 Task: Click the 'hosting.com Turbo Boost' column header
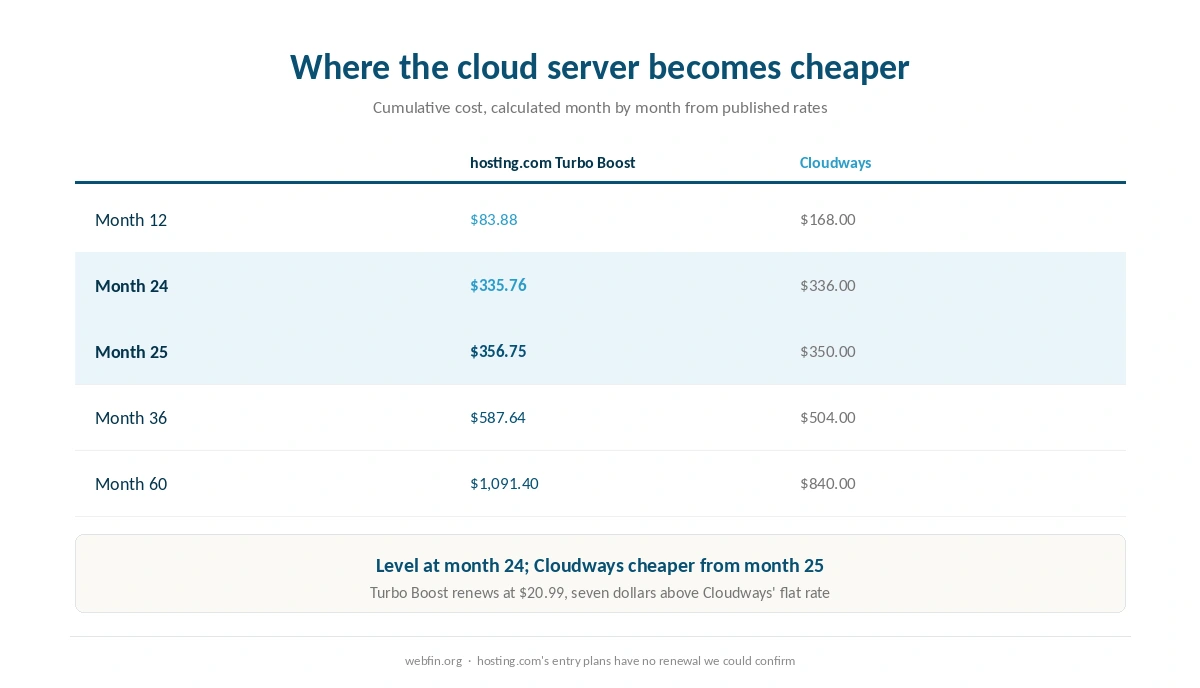(553, 162)
